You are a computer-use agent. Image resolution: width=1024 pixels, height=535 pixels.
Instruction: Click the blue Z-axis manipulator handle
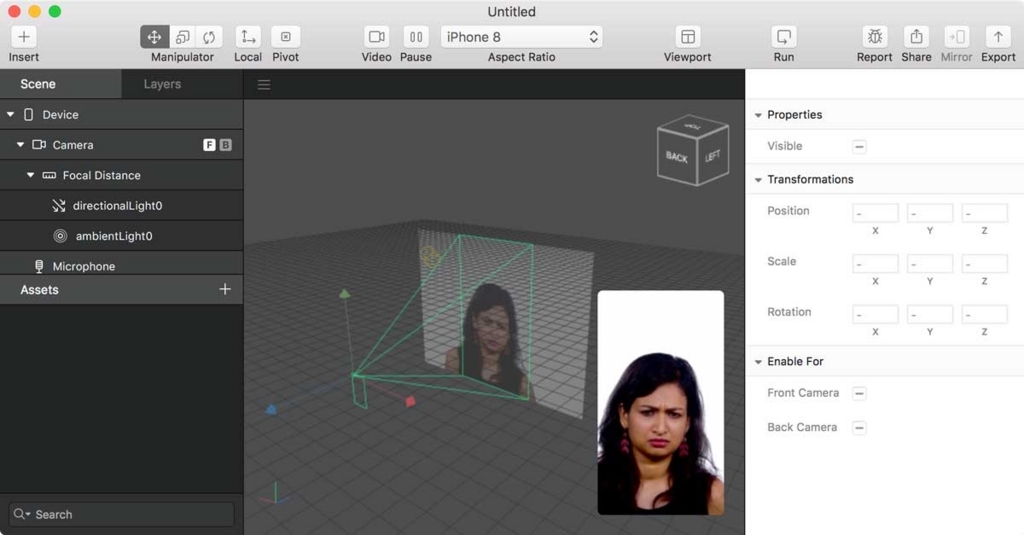(x=271, y=410)
